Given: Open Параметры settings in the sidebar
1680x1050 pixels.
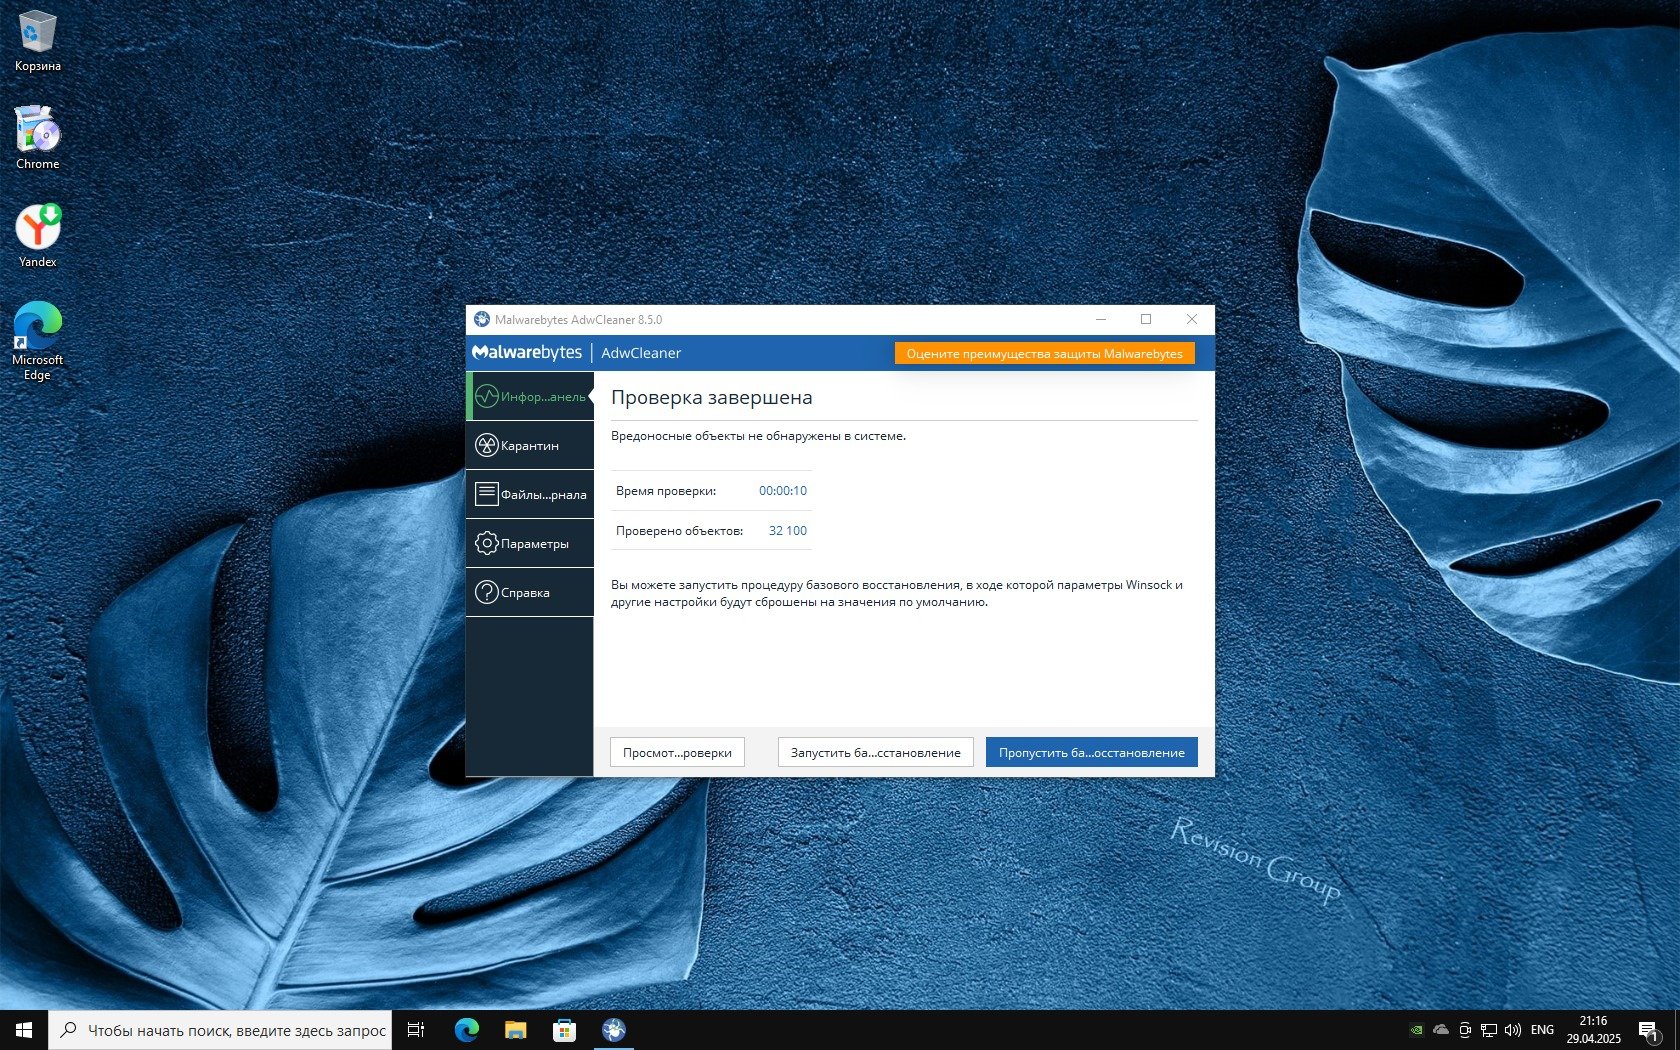Looking at the screenshot, I should 529,544.
